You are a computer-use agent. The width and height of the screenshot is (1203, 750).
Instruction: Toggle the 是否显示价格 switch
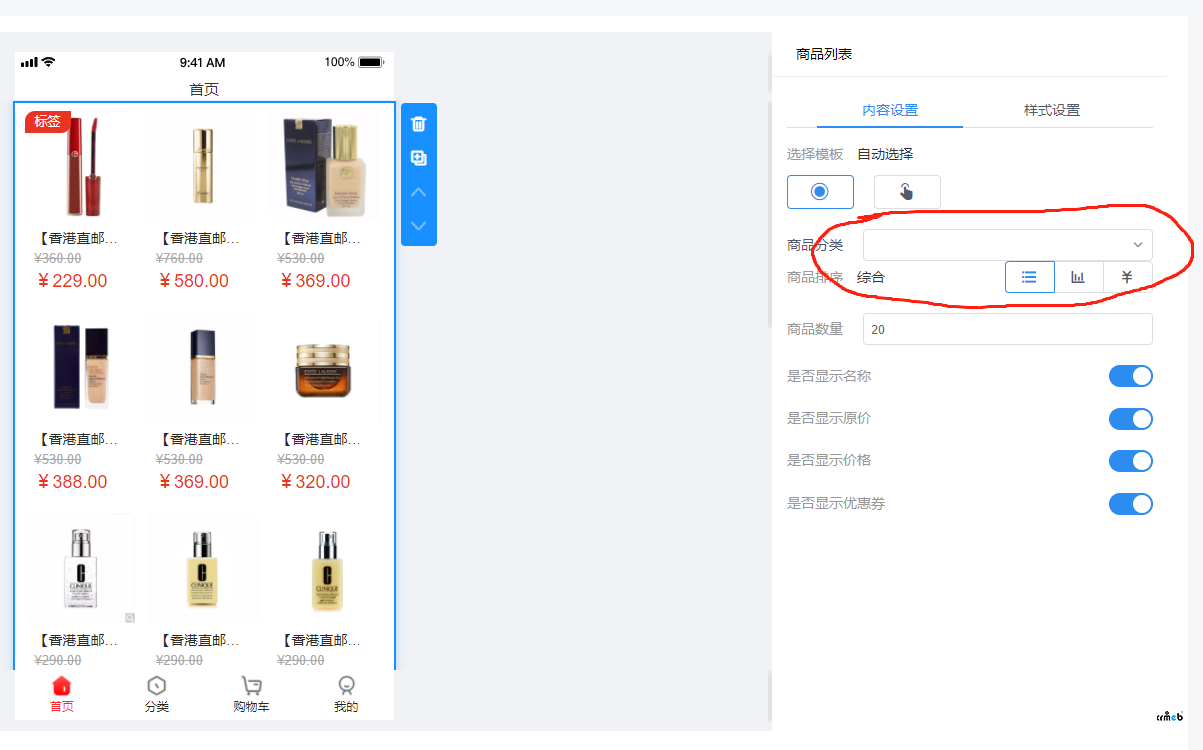coord(1131,461)
